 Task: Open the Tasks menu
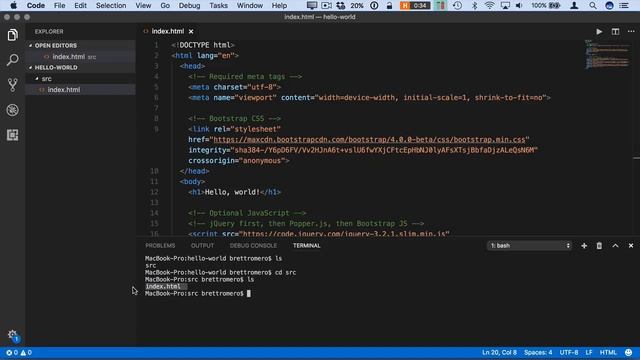[x=218, y=6]
